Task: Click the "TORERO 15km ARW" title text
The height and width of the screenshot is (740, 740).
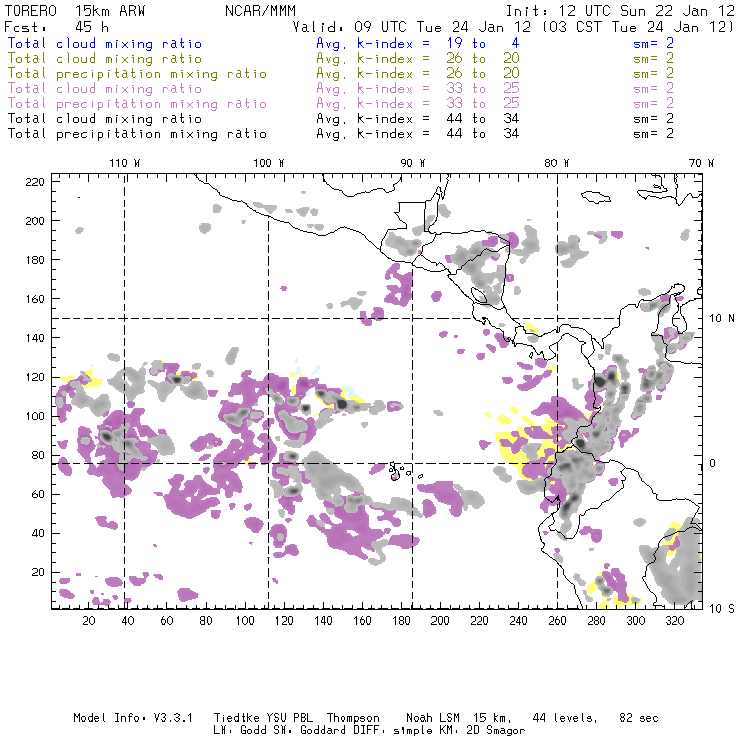Action: (x=75, y=10)
